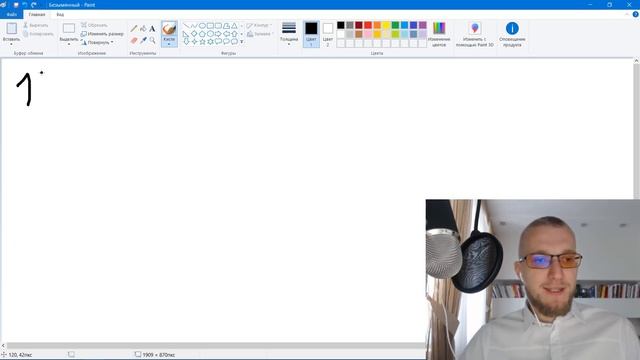Choose the Rectangle shape
640x360 pixels.
210,26
